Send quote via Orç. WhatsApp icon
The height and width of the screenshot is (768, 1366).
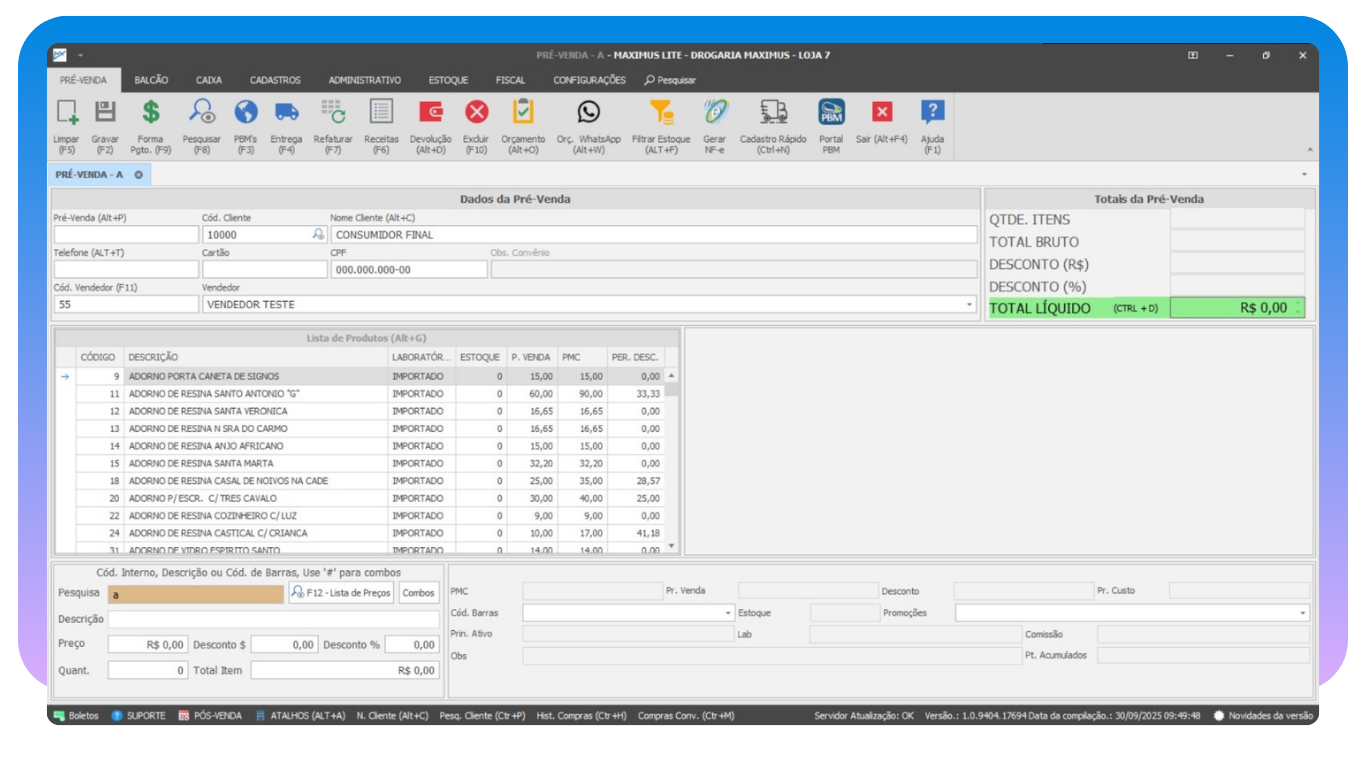pos(588,113)
